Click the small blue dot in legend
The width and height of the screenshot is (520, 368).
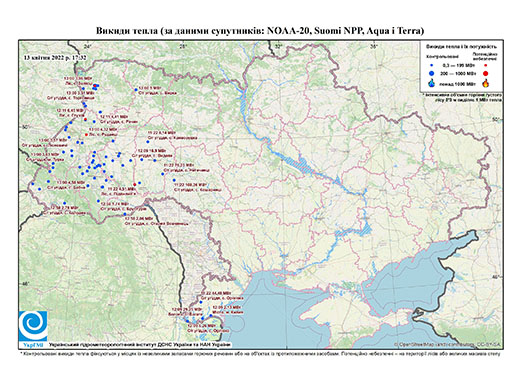click(x=431, y=65)
